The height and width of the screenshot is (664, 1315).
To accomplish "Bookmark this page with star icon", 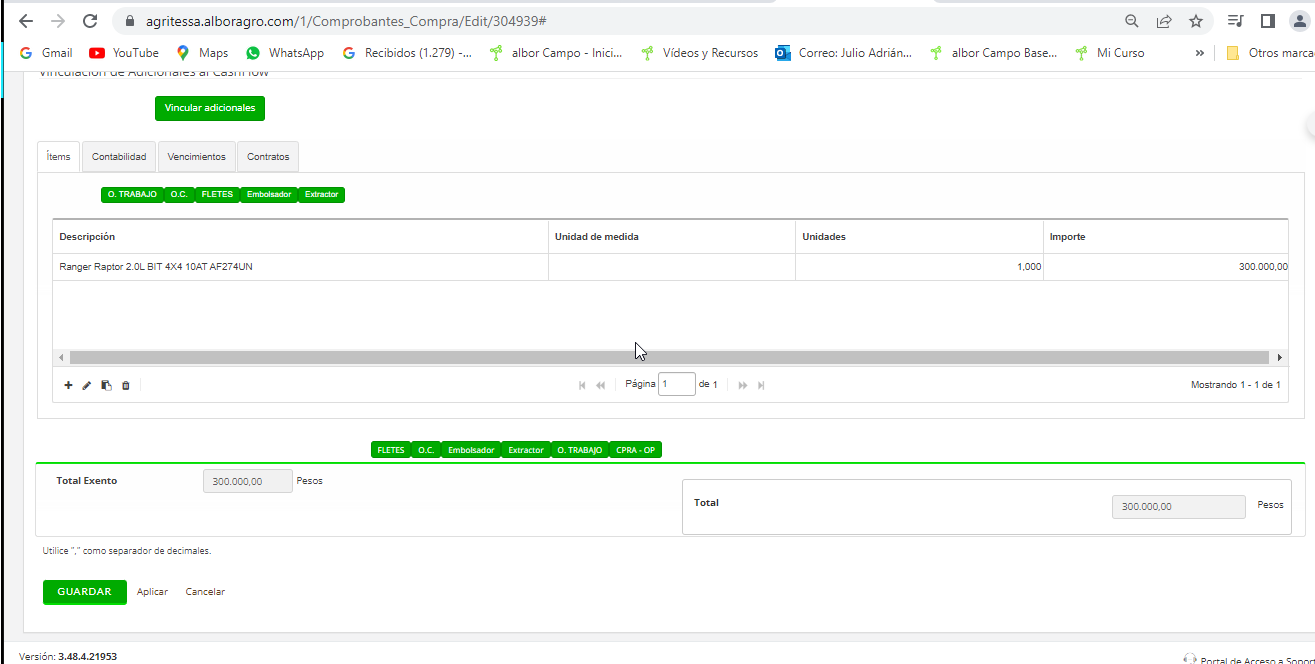I will (x=1195, y=21).
